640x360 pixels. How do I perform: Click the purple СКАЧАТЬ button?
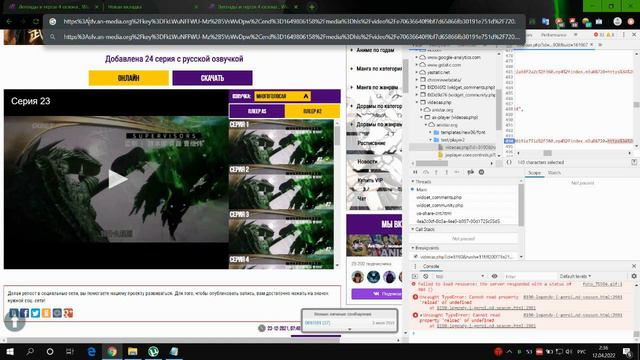[212, 78]
